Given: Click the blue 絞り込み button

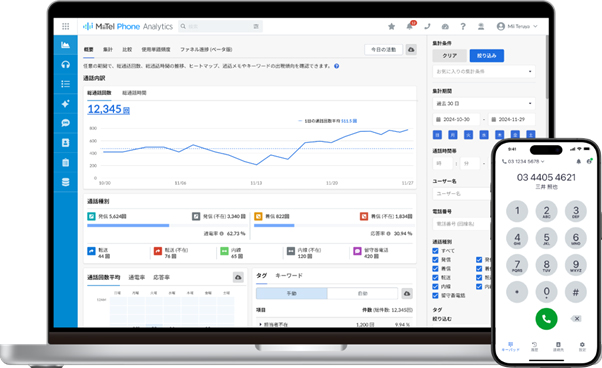Looking at the screenshot, I should coord(486,56).
